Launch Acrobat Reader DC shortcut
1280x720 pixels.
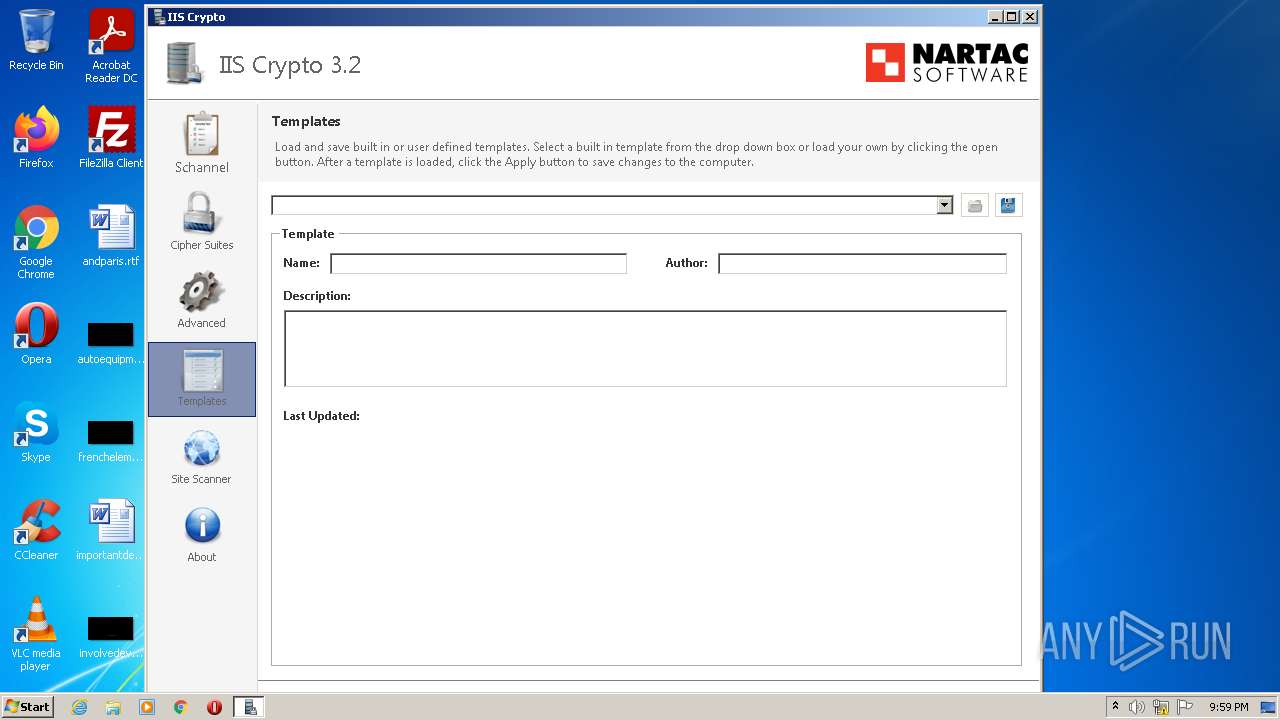pos(111,46)
